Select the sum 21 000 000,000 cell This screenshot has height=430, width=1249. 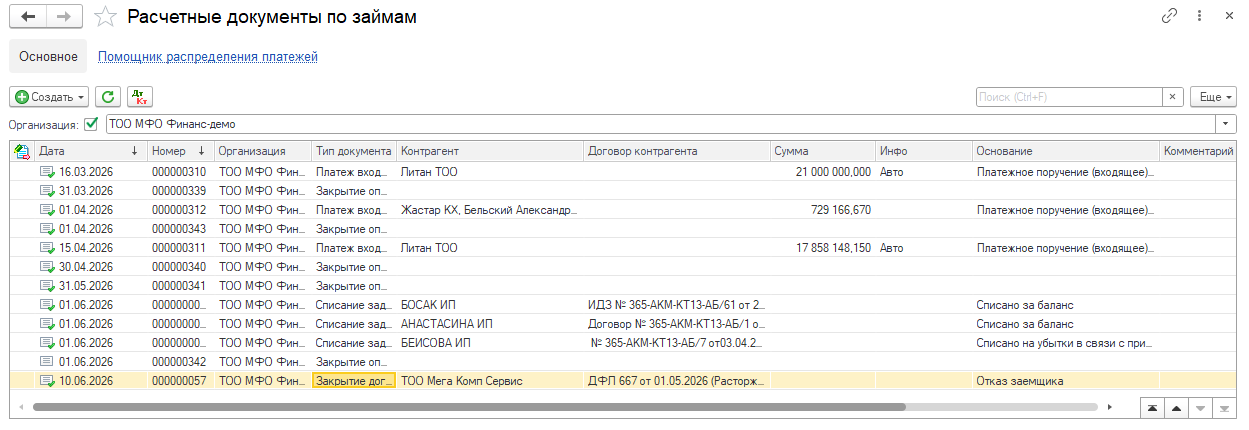[x=823, y=172]
